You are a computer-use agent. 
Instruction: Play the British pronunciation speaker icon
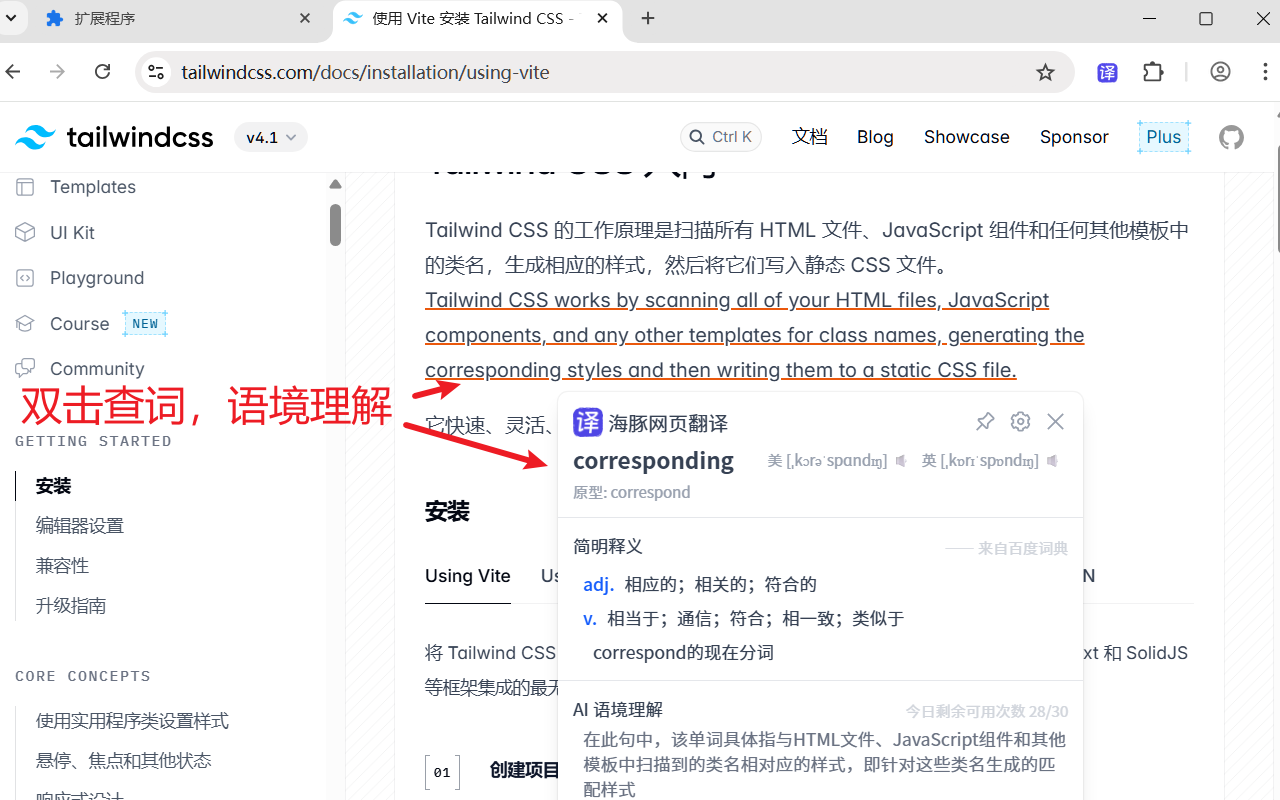[x=1052, y=461]
